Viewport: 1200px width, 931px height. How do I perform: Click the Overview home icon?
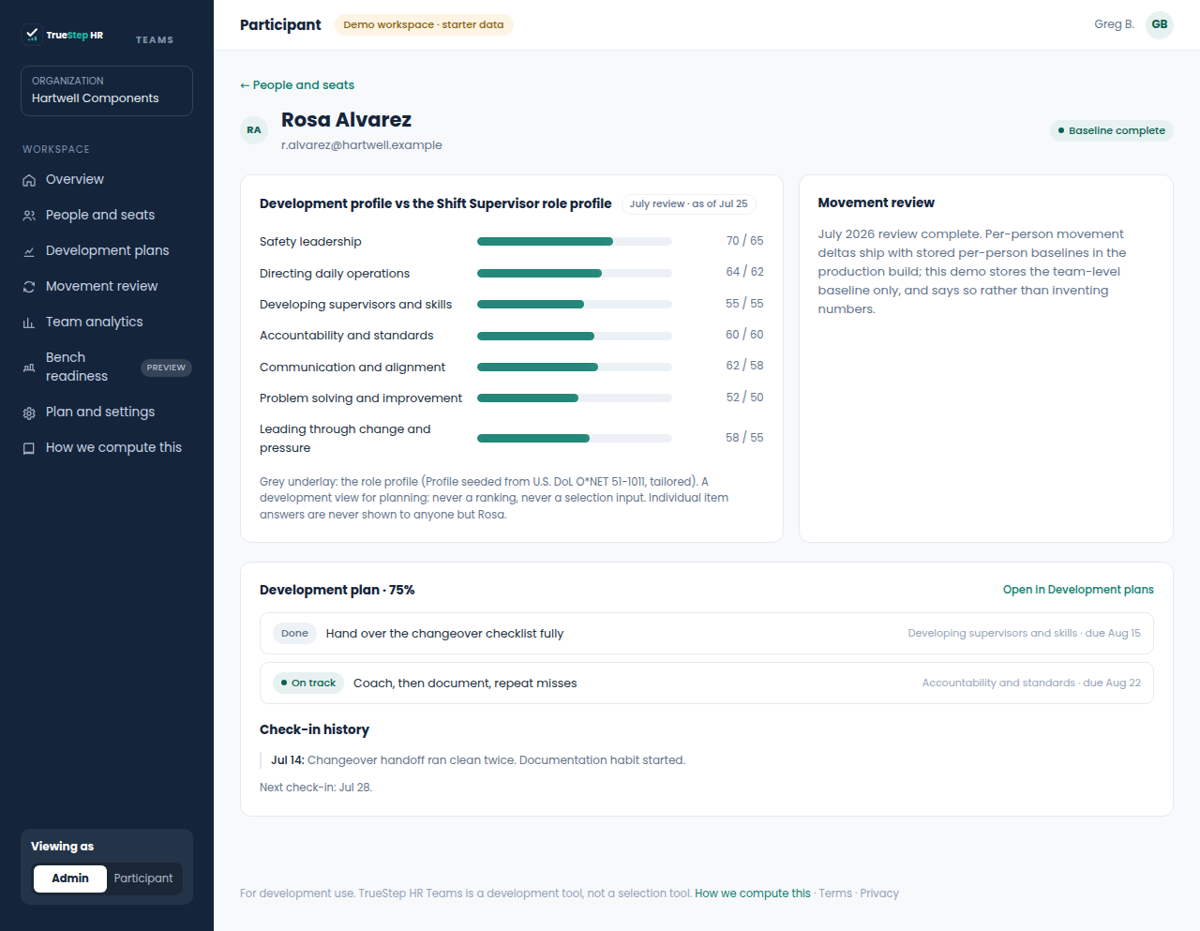29,180
